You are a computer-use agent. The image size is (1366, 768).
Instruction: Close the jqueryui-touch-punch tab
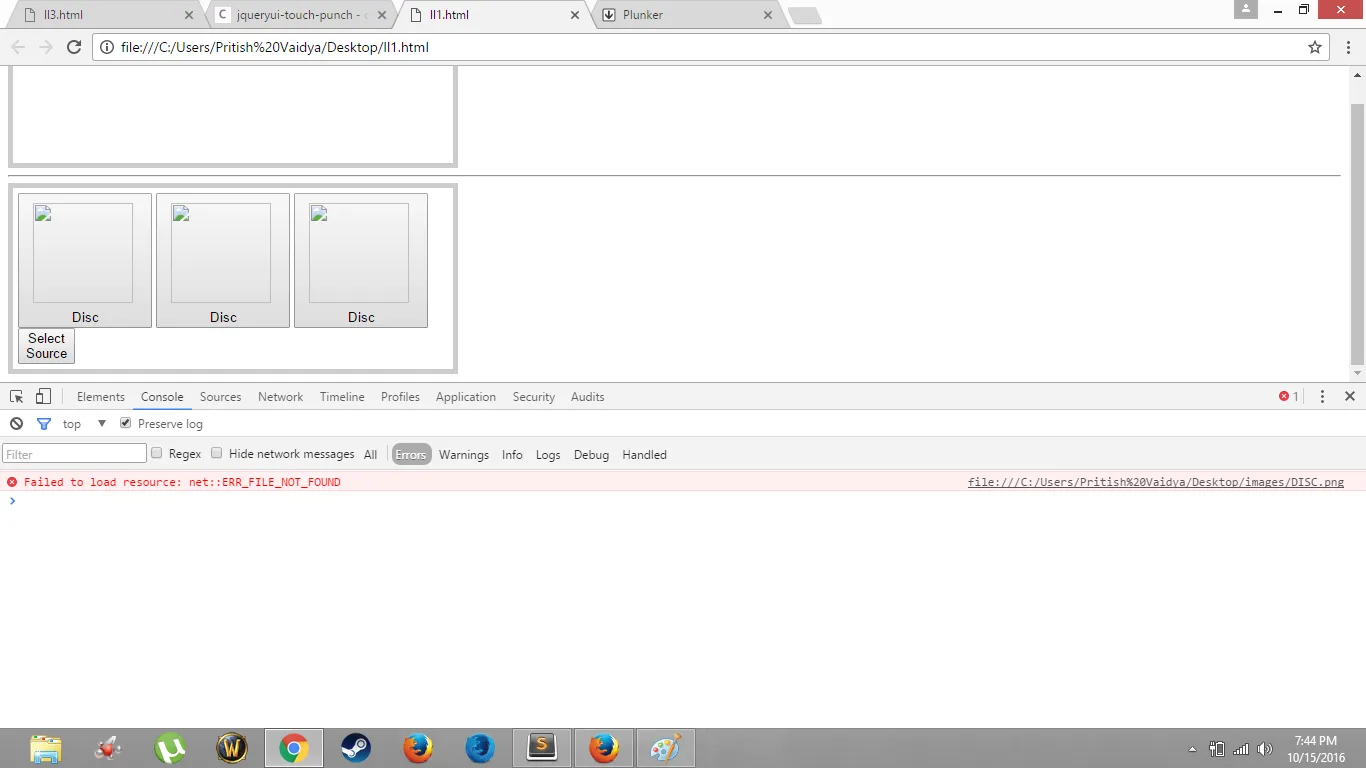tap(382, 15)
